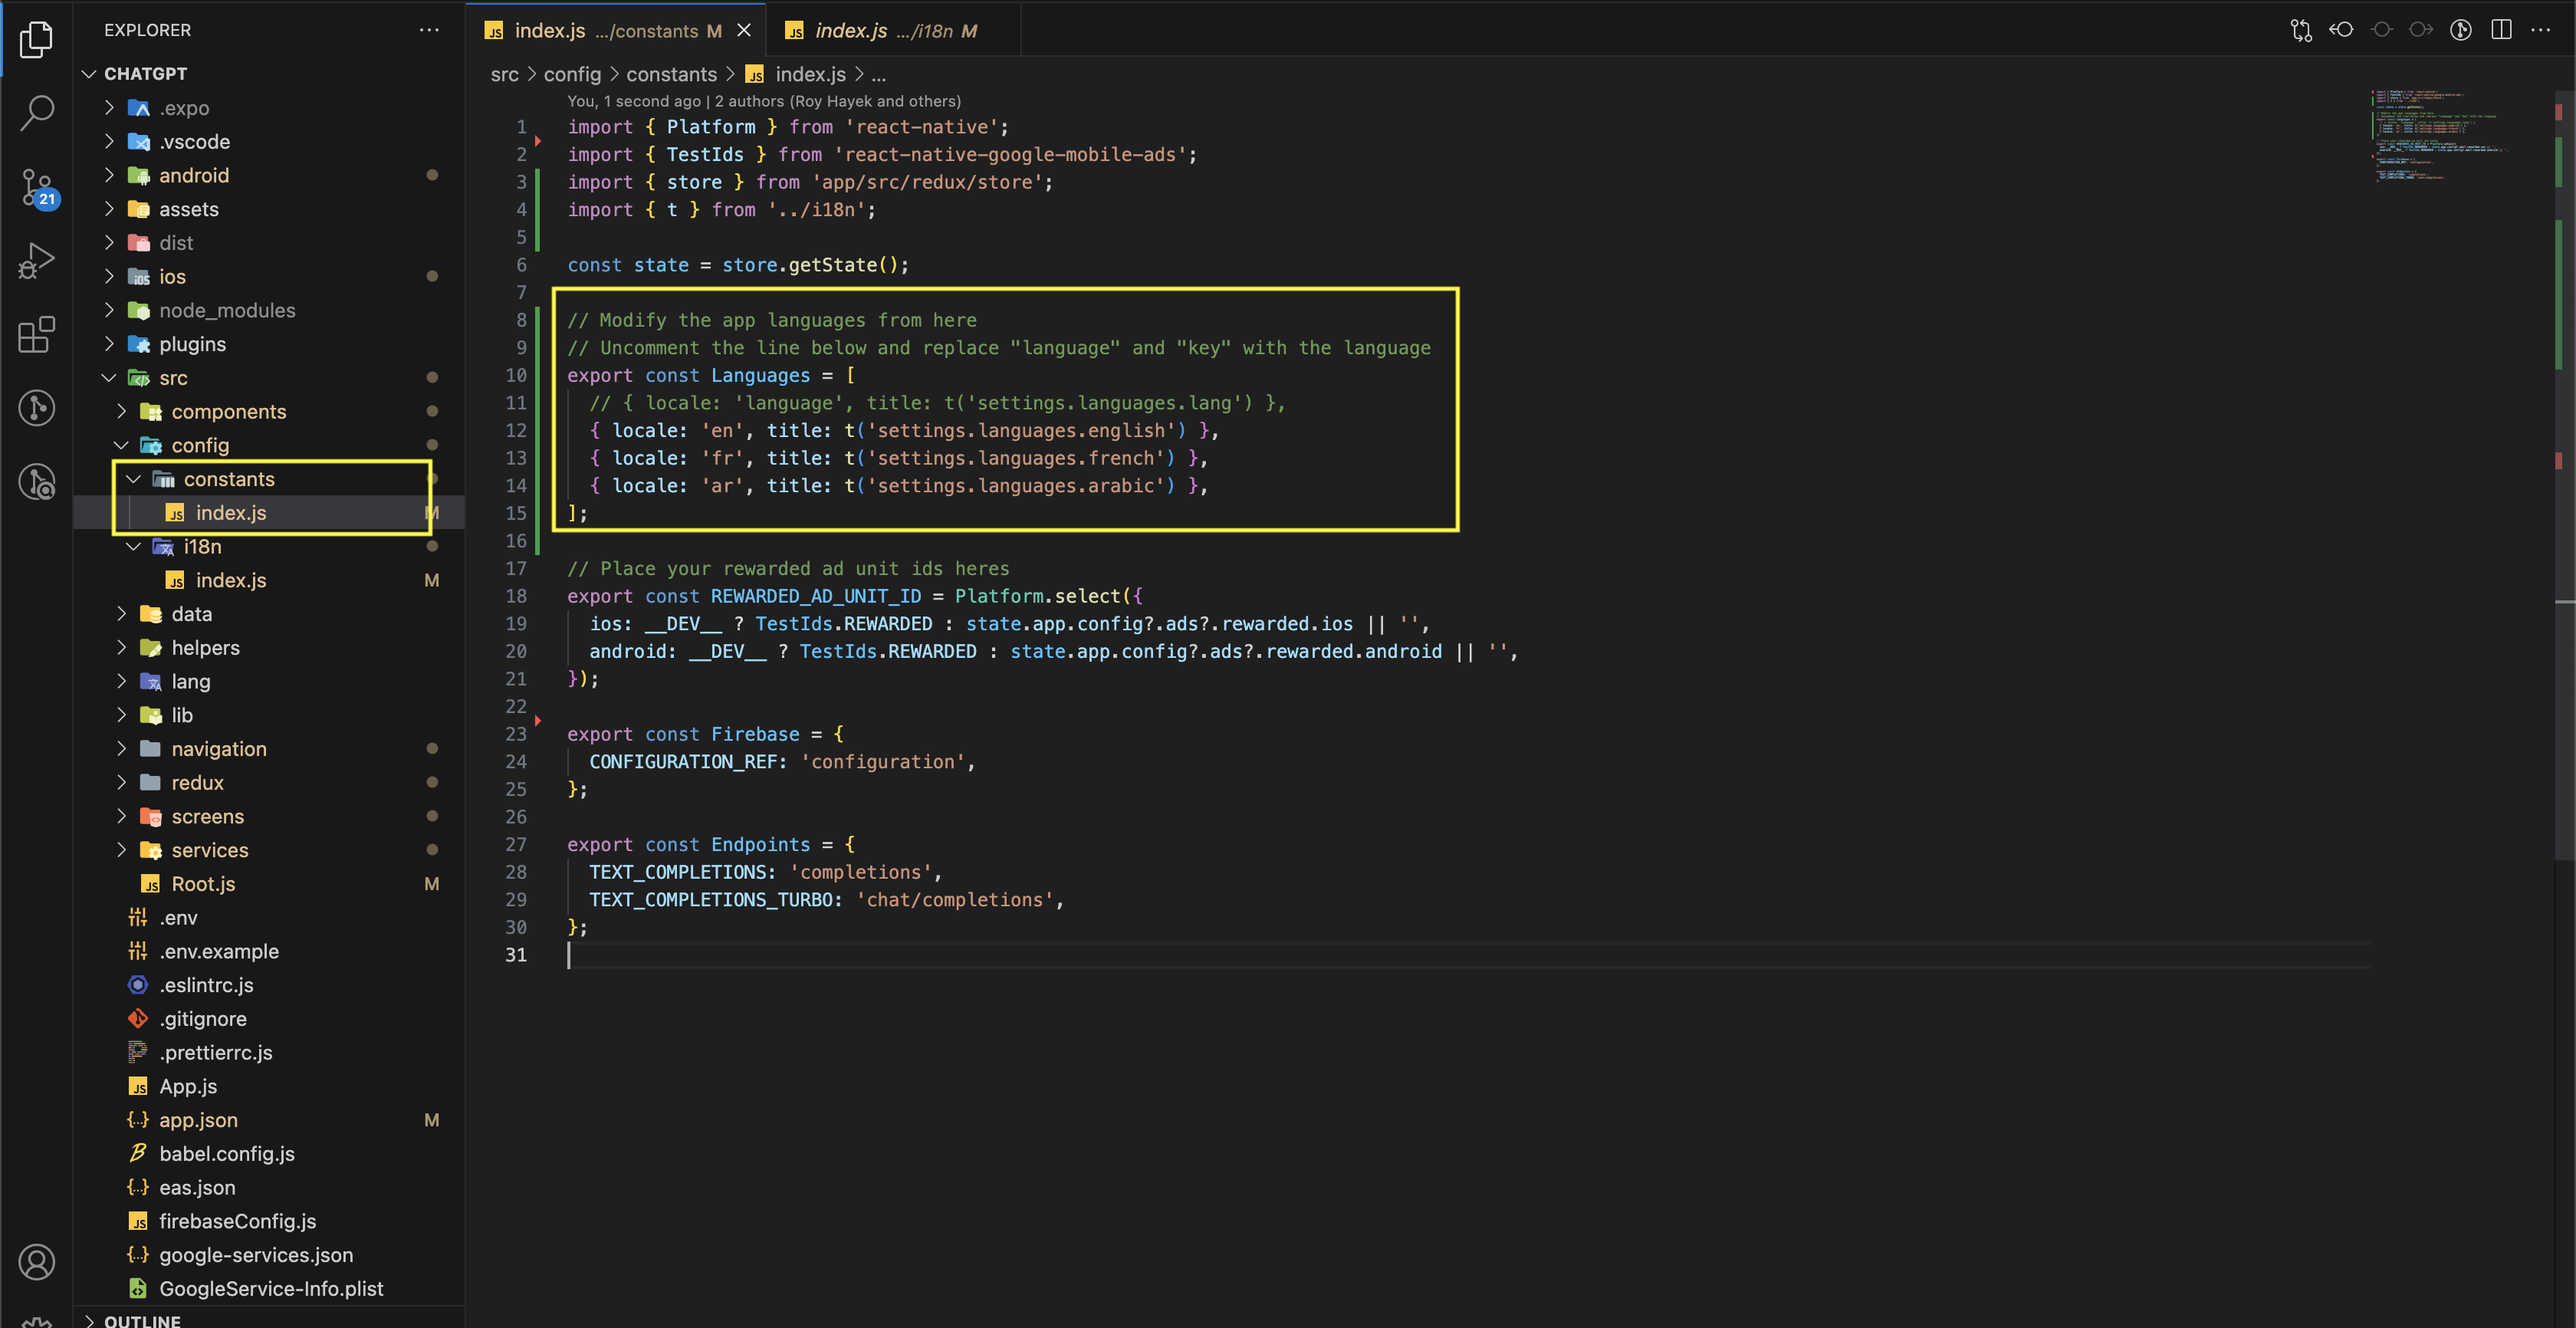Open the .env file

pyautogui.click(x=270, y=918)
